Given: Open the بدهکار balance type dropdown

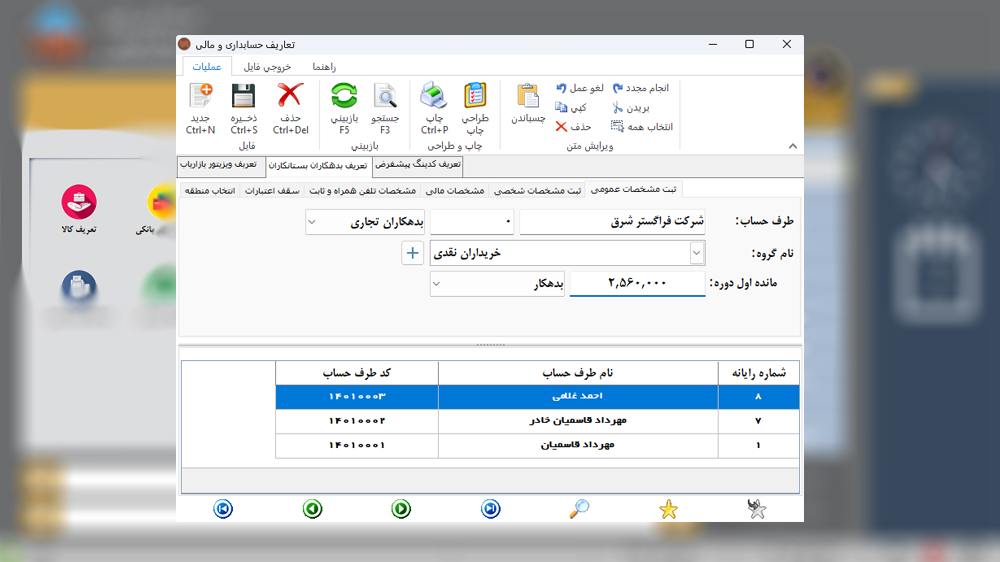Looking at the screenshot, I should pyautogui.click(x=438, y=285).
